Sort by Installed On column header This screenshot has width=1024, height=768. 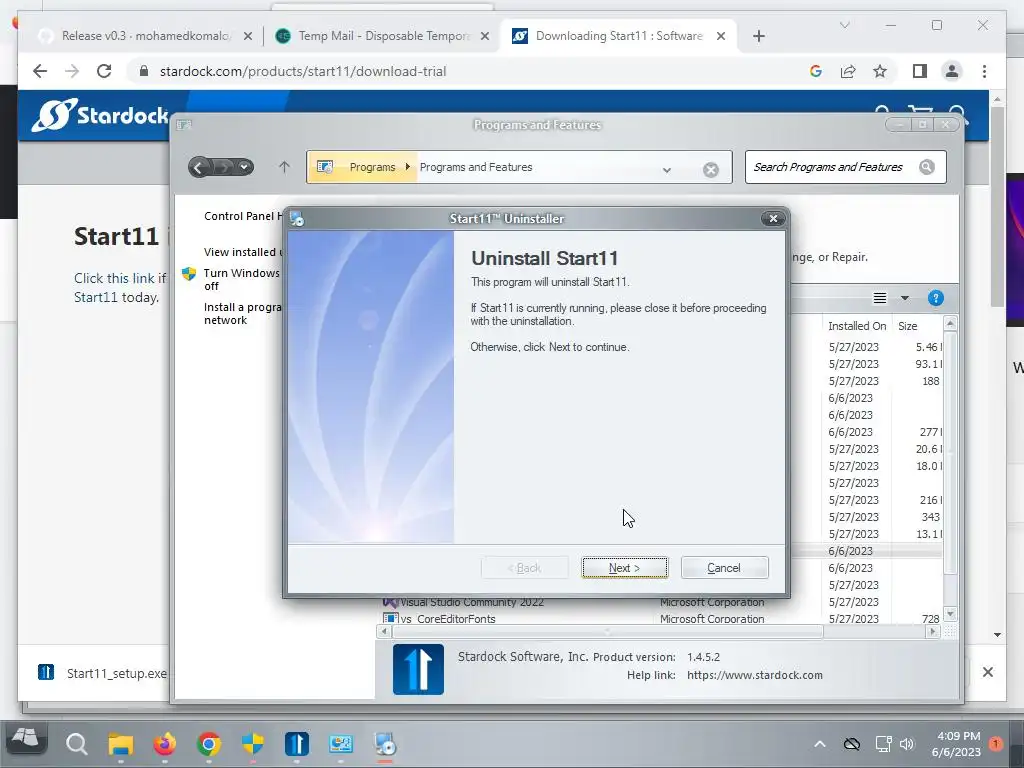point(857,326)
